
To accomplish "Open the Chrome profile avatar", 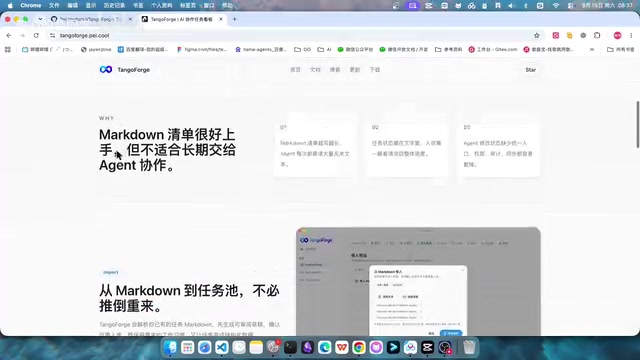I will (617, 36).
